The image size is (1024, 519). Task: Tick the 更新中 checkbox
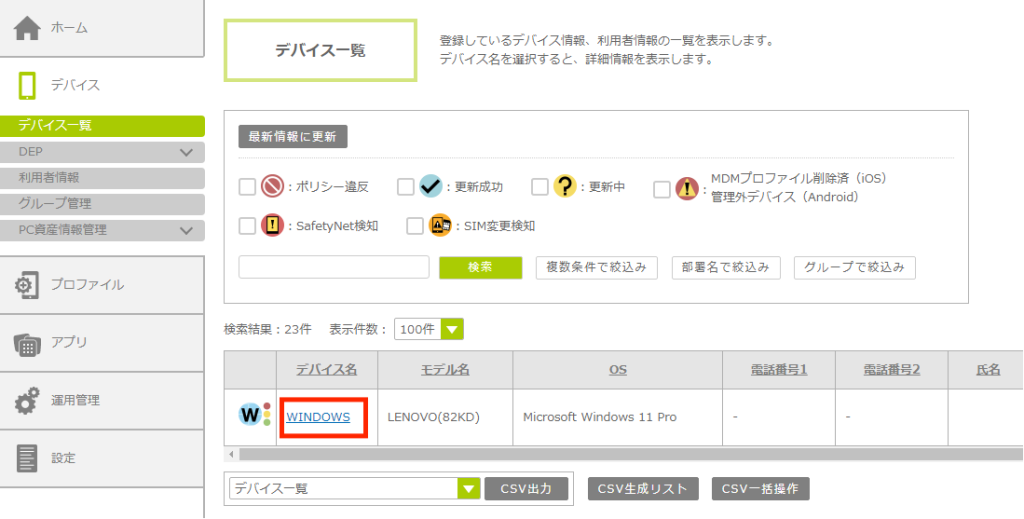click(x=539, y=187)
